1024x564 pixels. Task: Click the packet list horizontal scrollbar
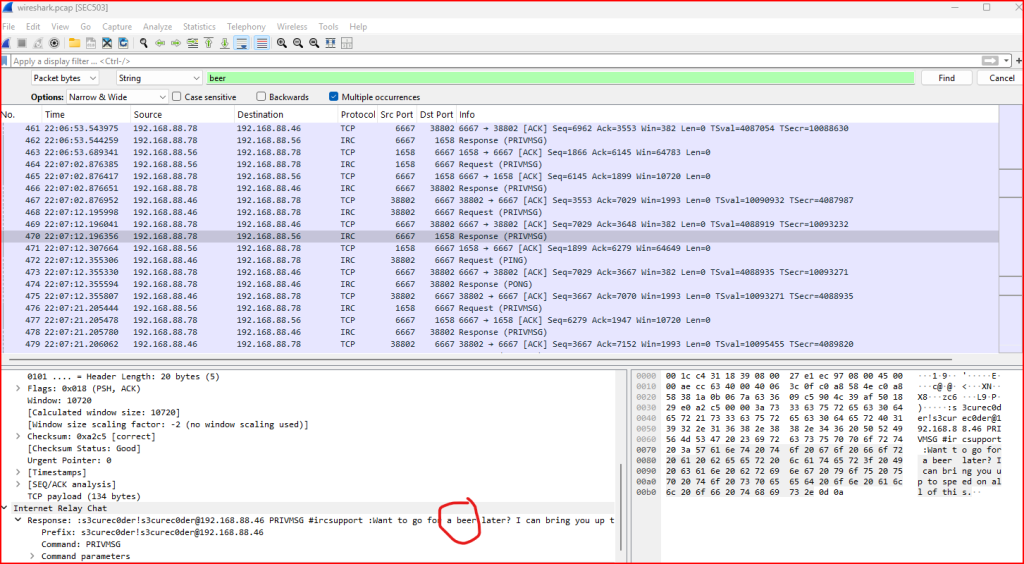click(480, 358)
